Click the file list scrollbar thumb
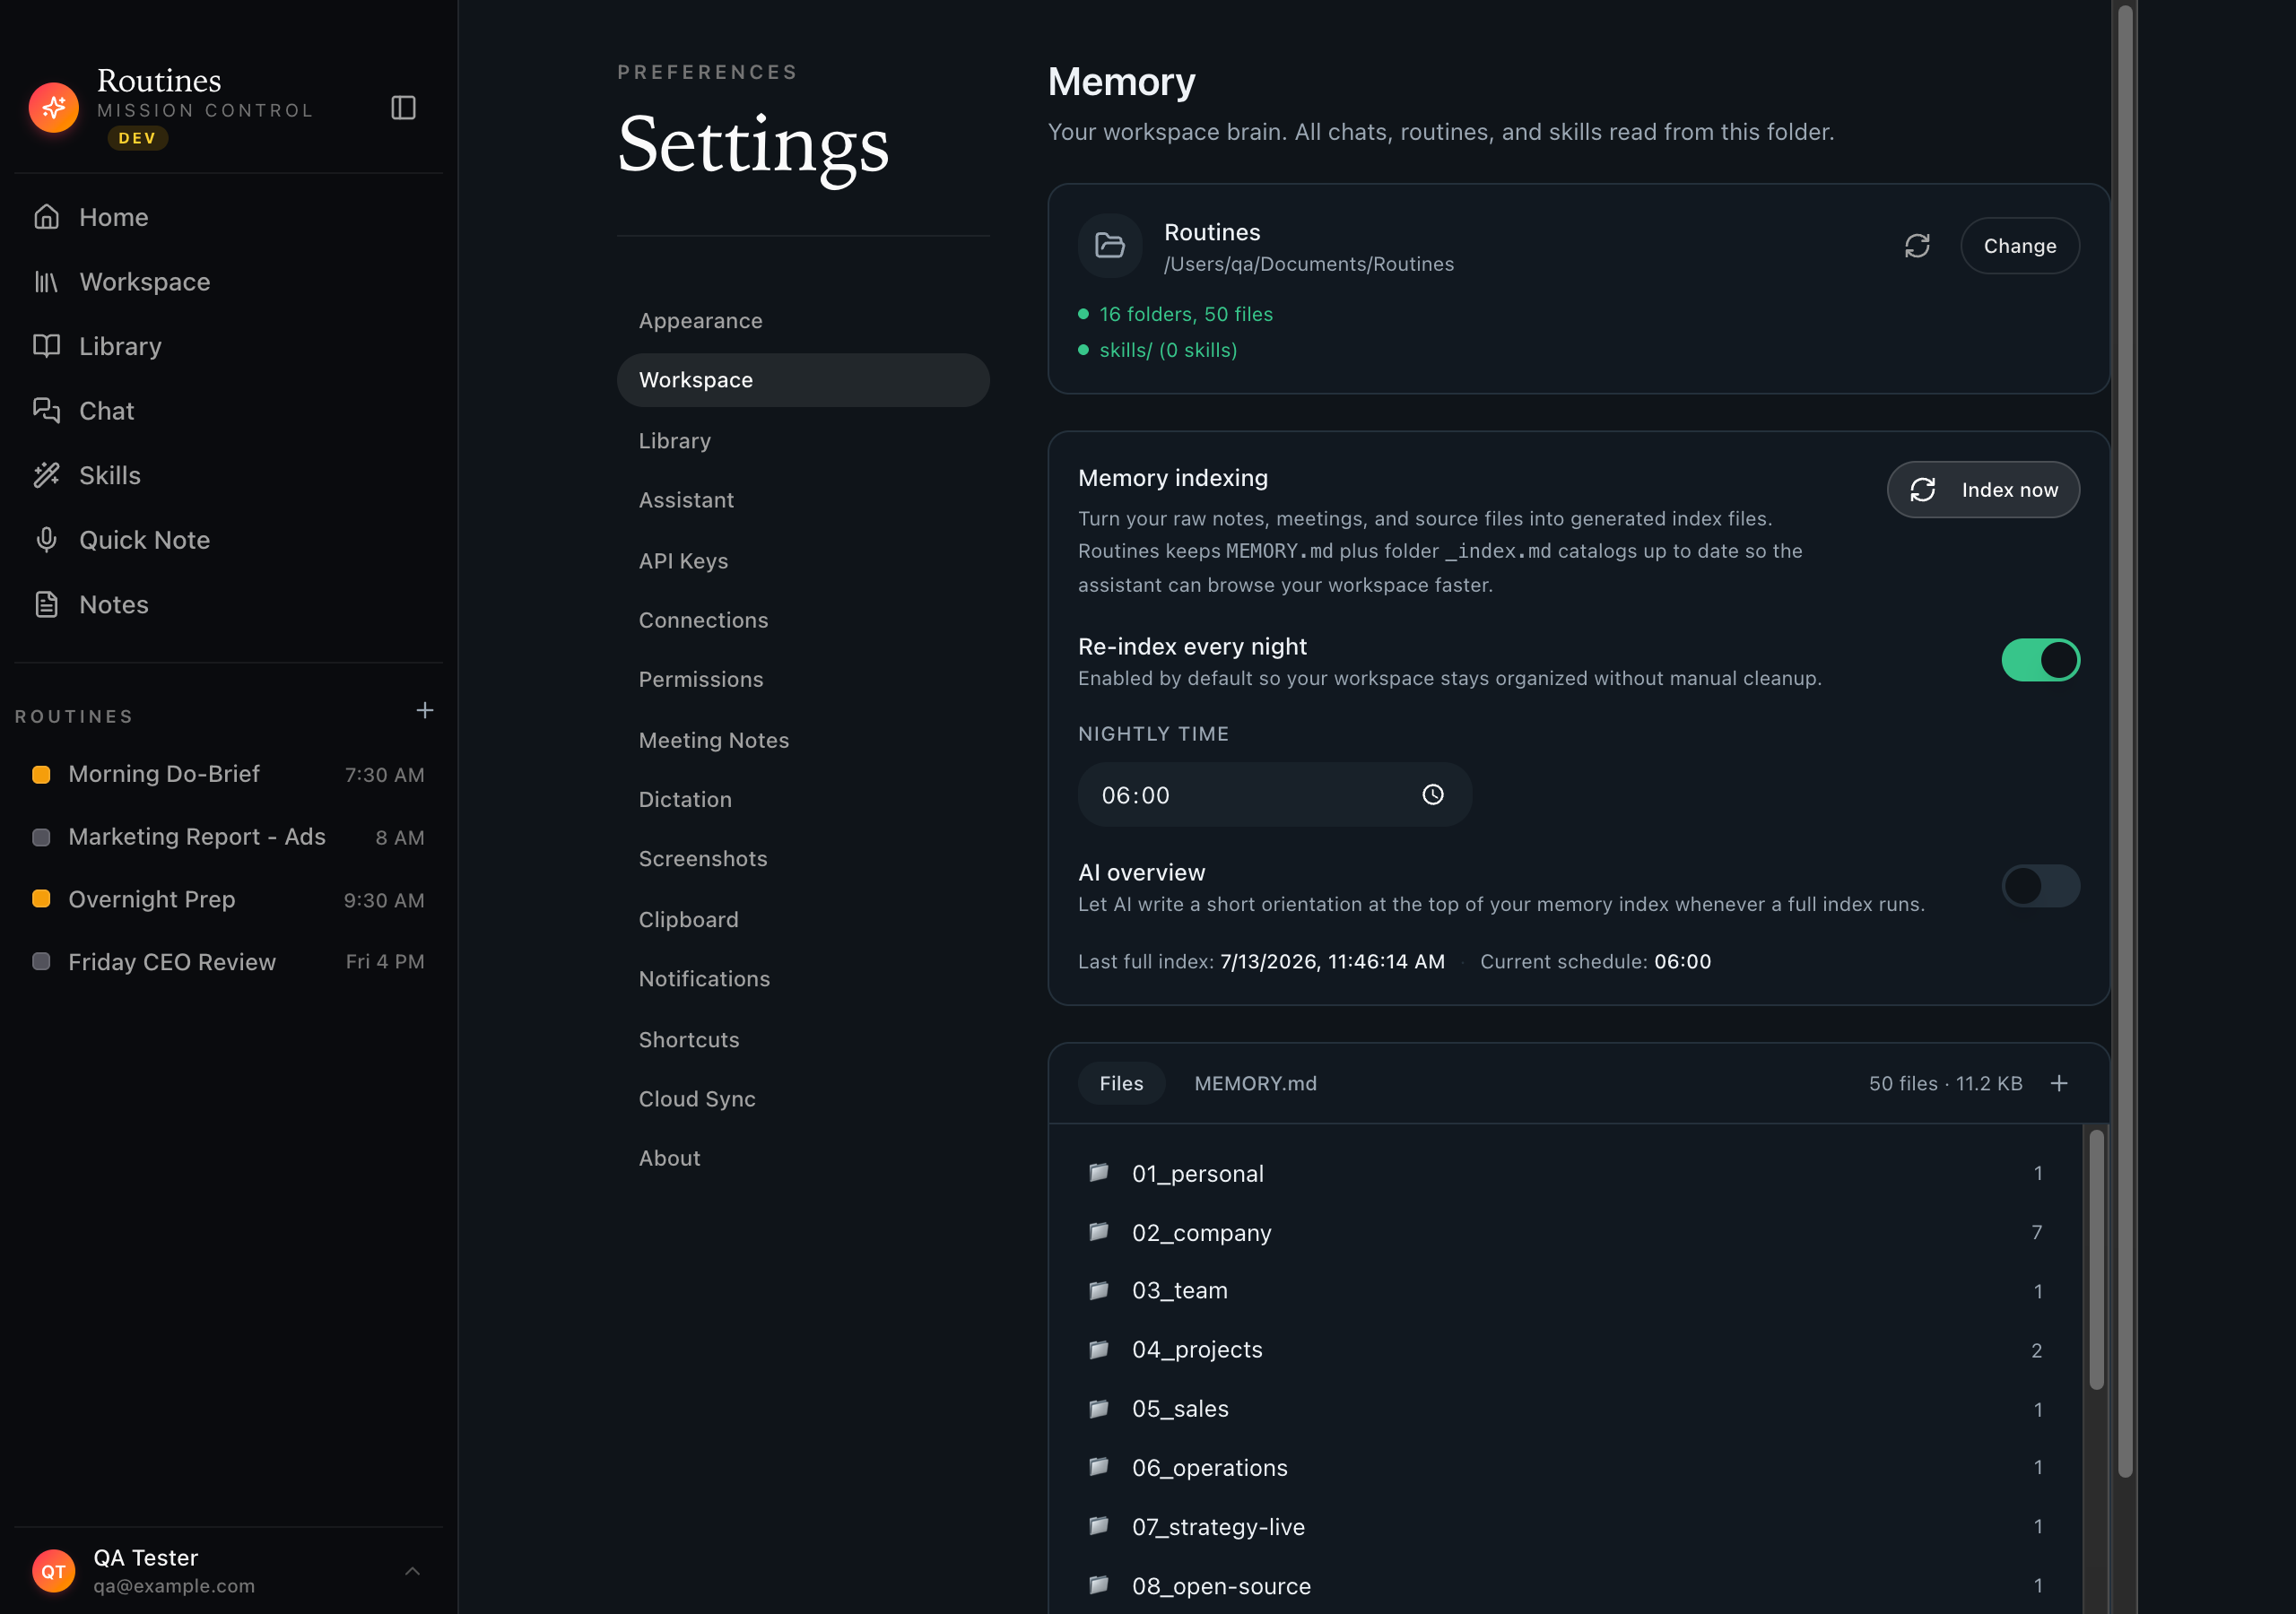The height and width of the screenshot is (1614, 2296). [2096, 1259]
